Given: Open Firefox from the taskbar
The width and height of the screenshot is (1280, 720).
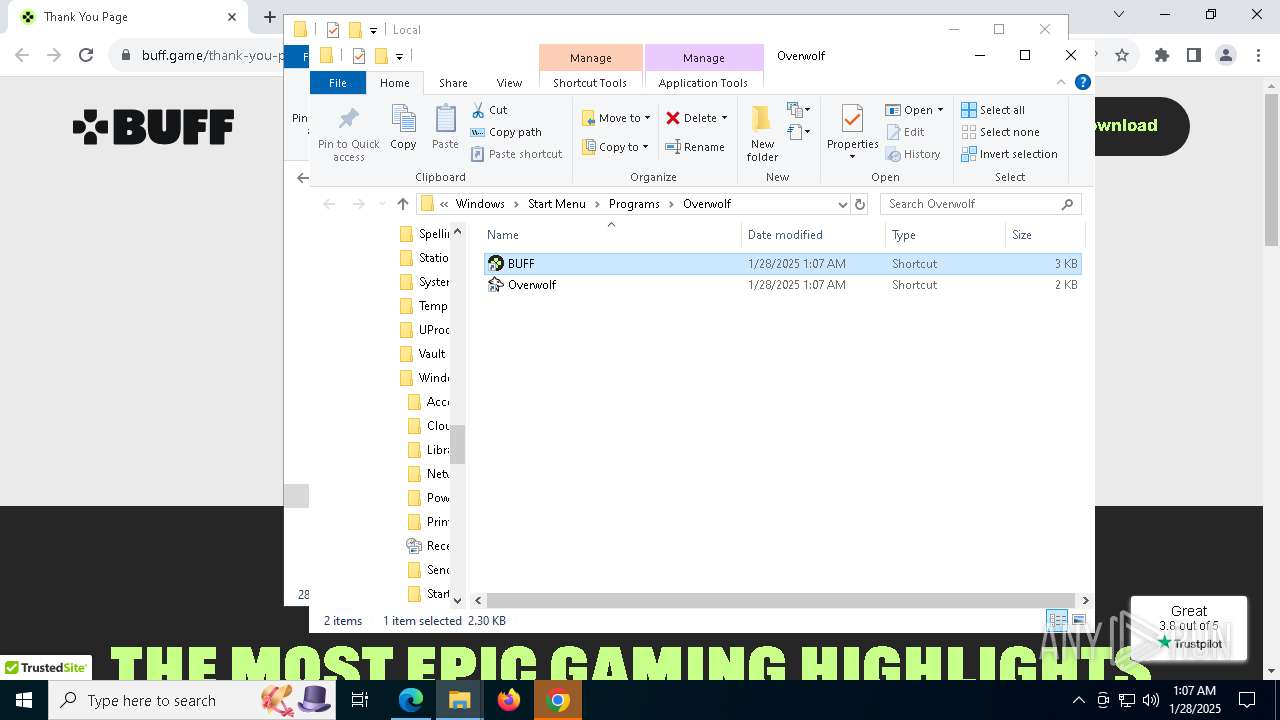Looking at the screenshot, I should pyautogui.click(x=509, y=700).
